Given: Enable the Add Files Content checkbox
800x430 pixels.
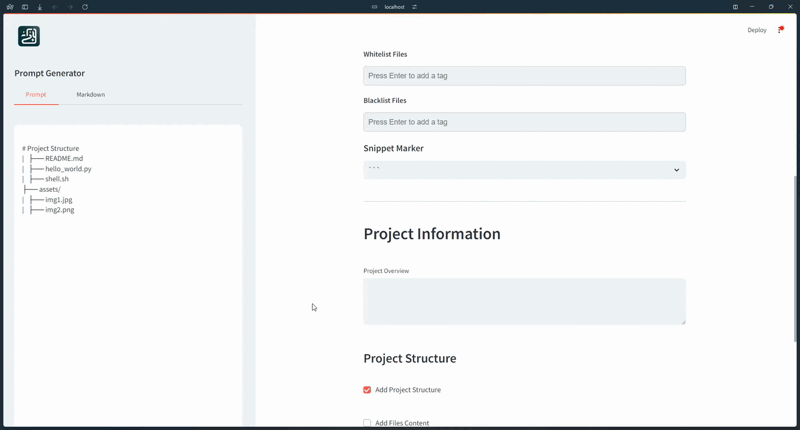Looking at the screenshot, I should point(367,423).
